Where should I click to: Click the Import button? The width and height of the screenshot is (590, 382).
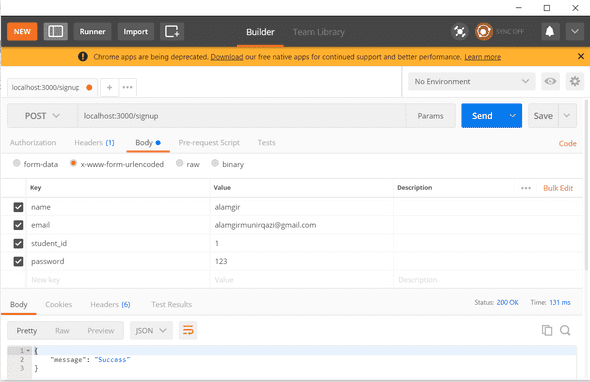136,31
